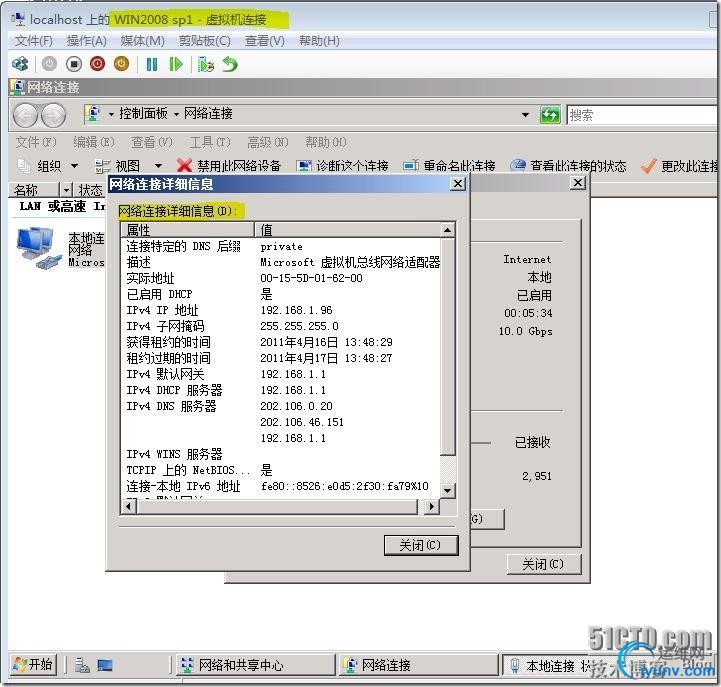
Task: Click the horizontal scrollbar thumb in details list
Action: point(278,506)
